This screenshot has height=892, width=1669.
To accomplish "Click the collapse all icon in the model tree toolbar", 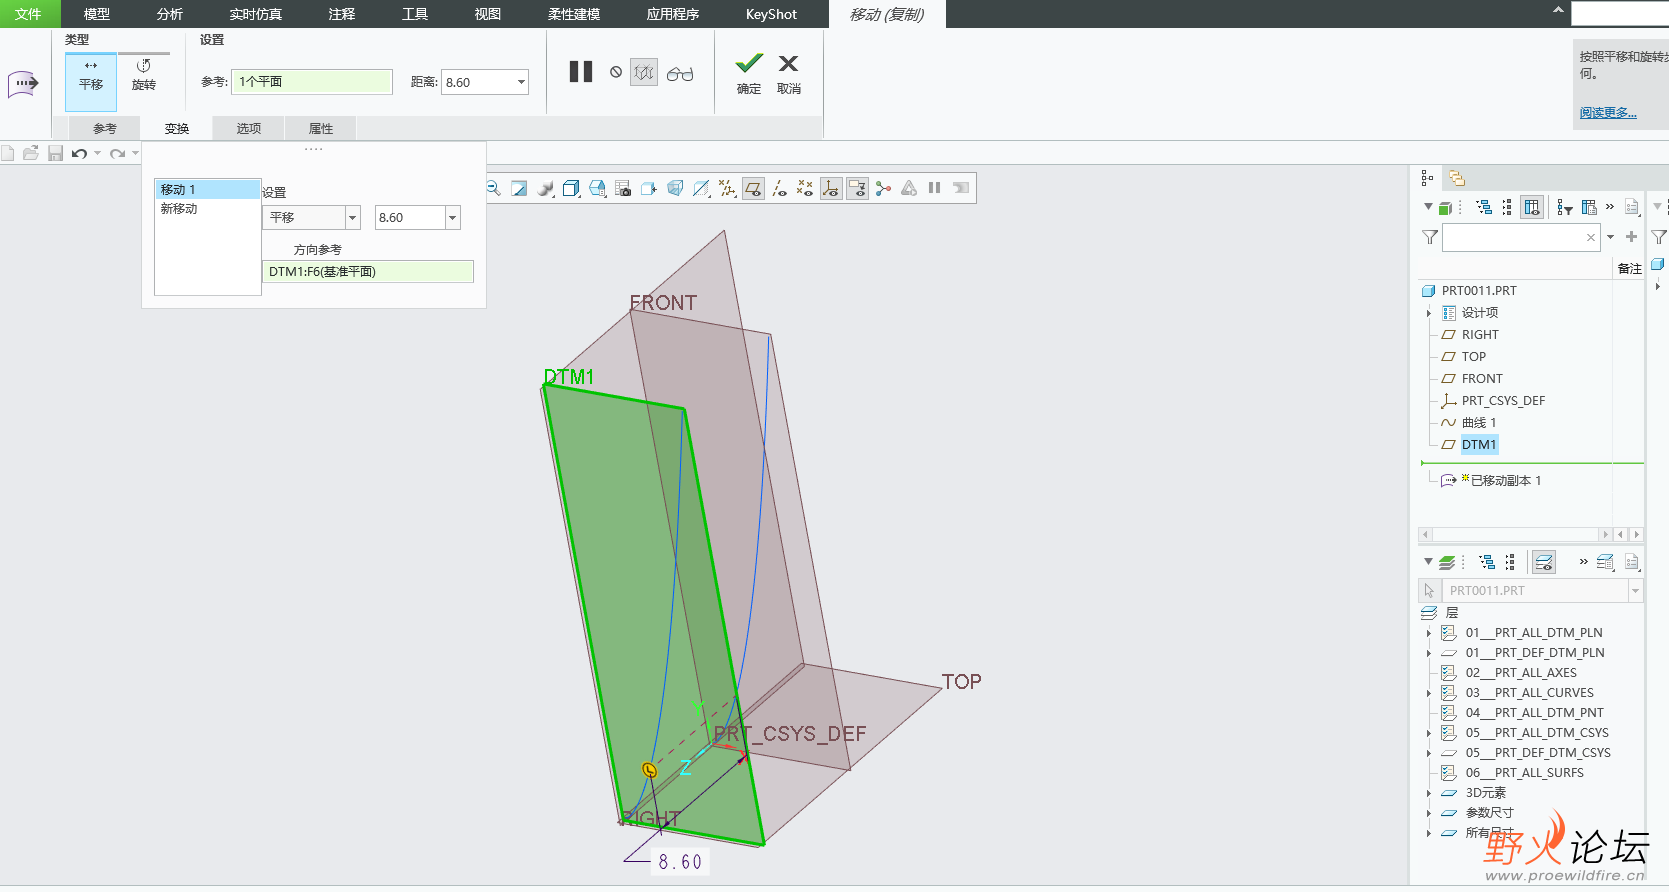I will click(1507, 207).
